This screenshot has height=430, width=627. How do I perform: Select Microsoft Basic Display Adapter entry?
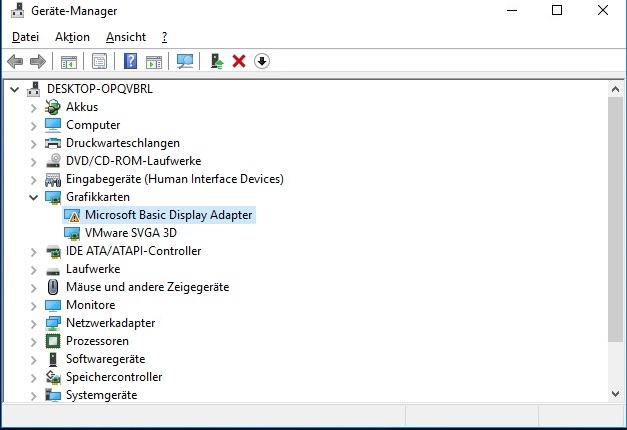tap(168, 215)
